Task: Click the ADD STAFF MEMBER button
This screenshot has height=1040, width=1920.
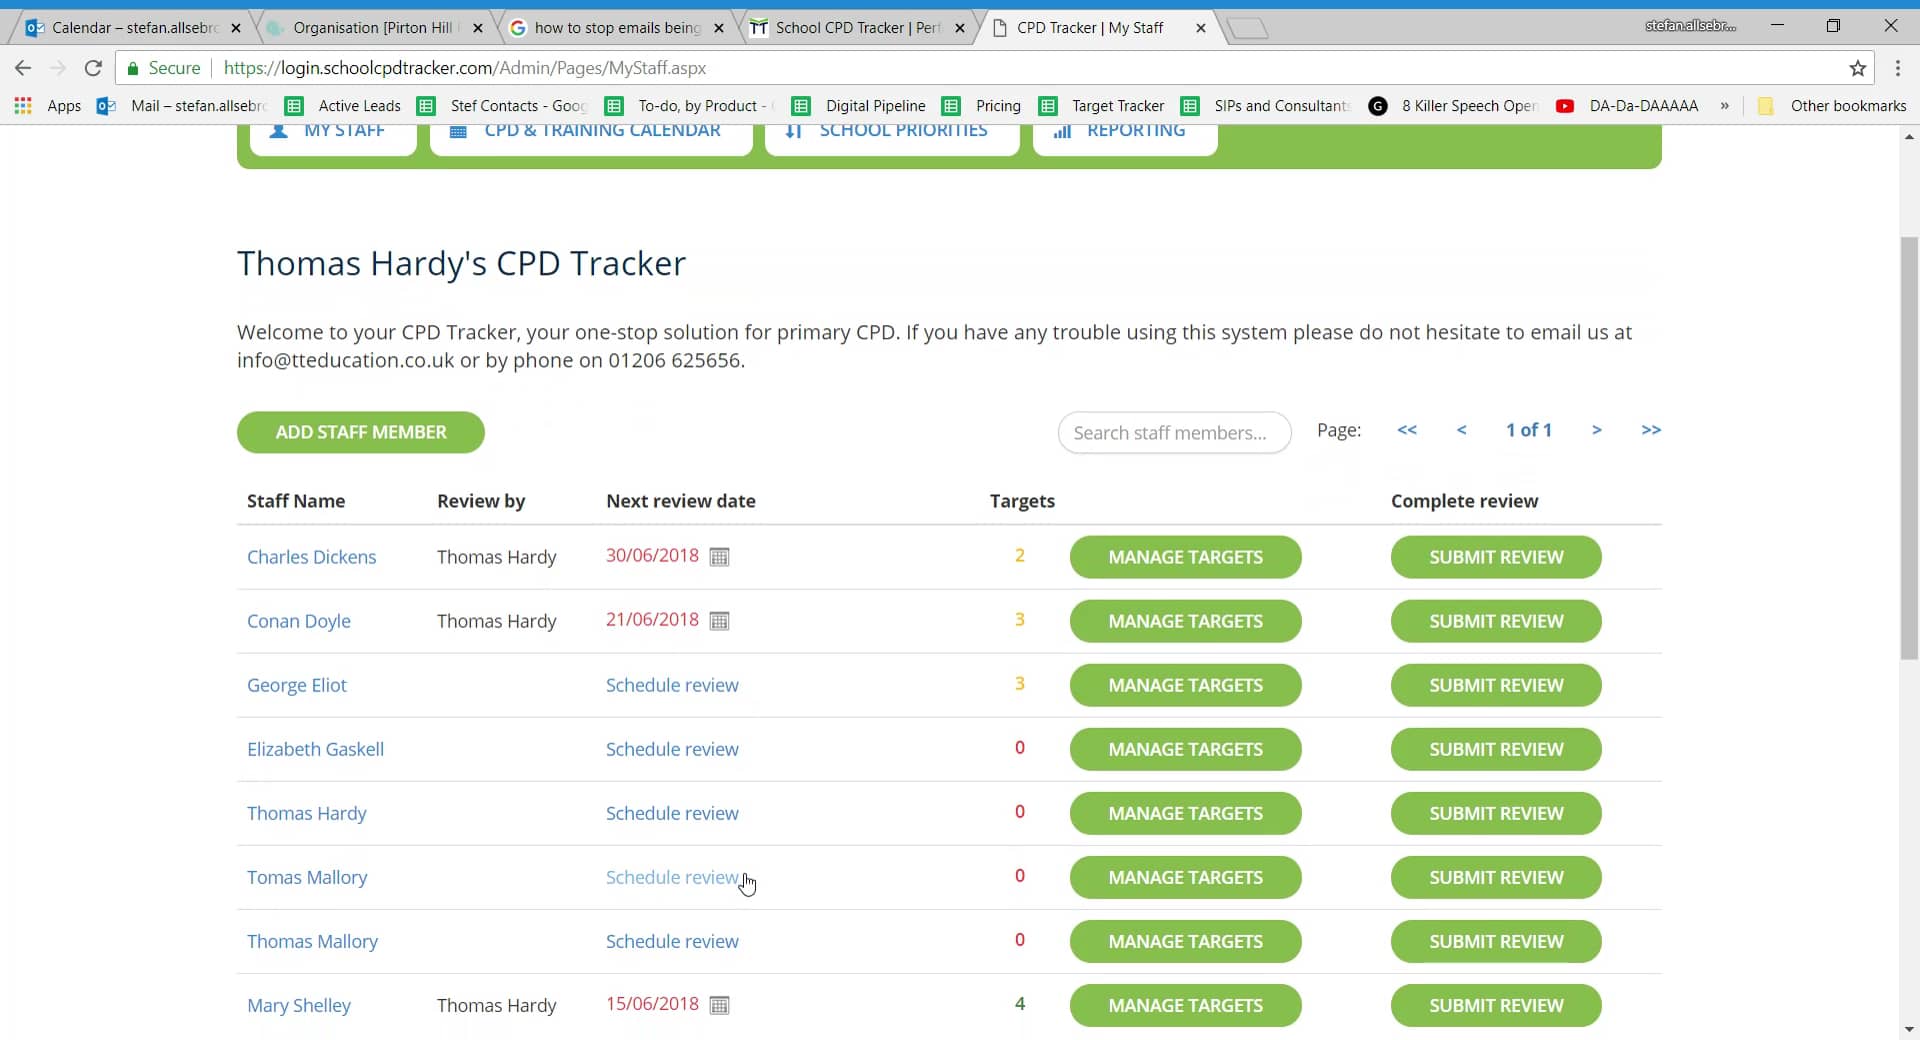Action: coord(360,432)
